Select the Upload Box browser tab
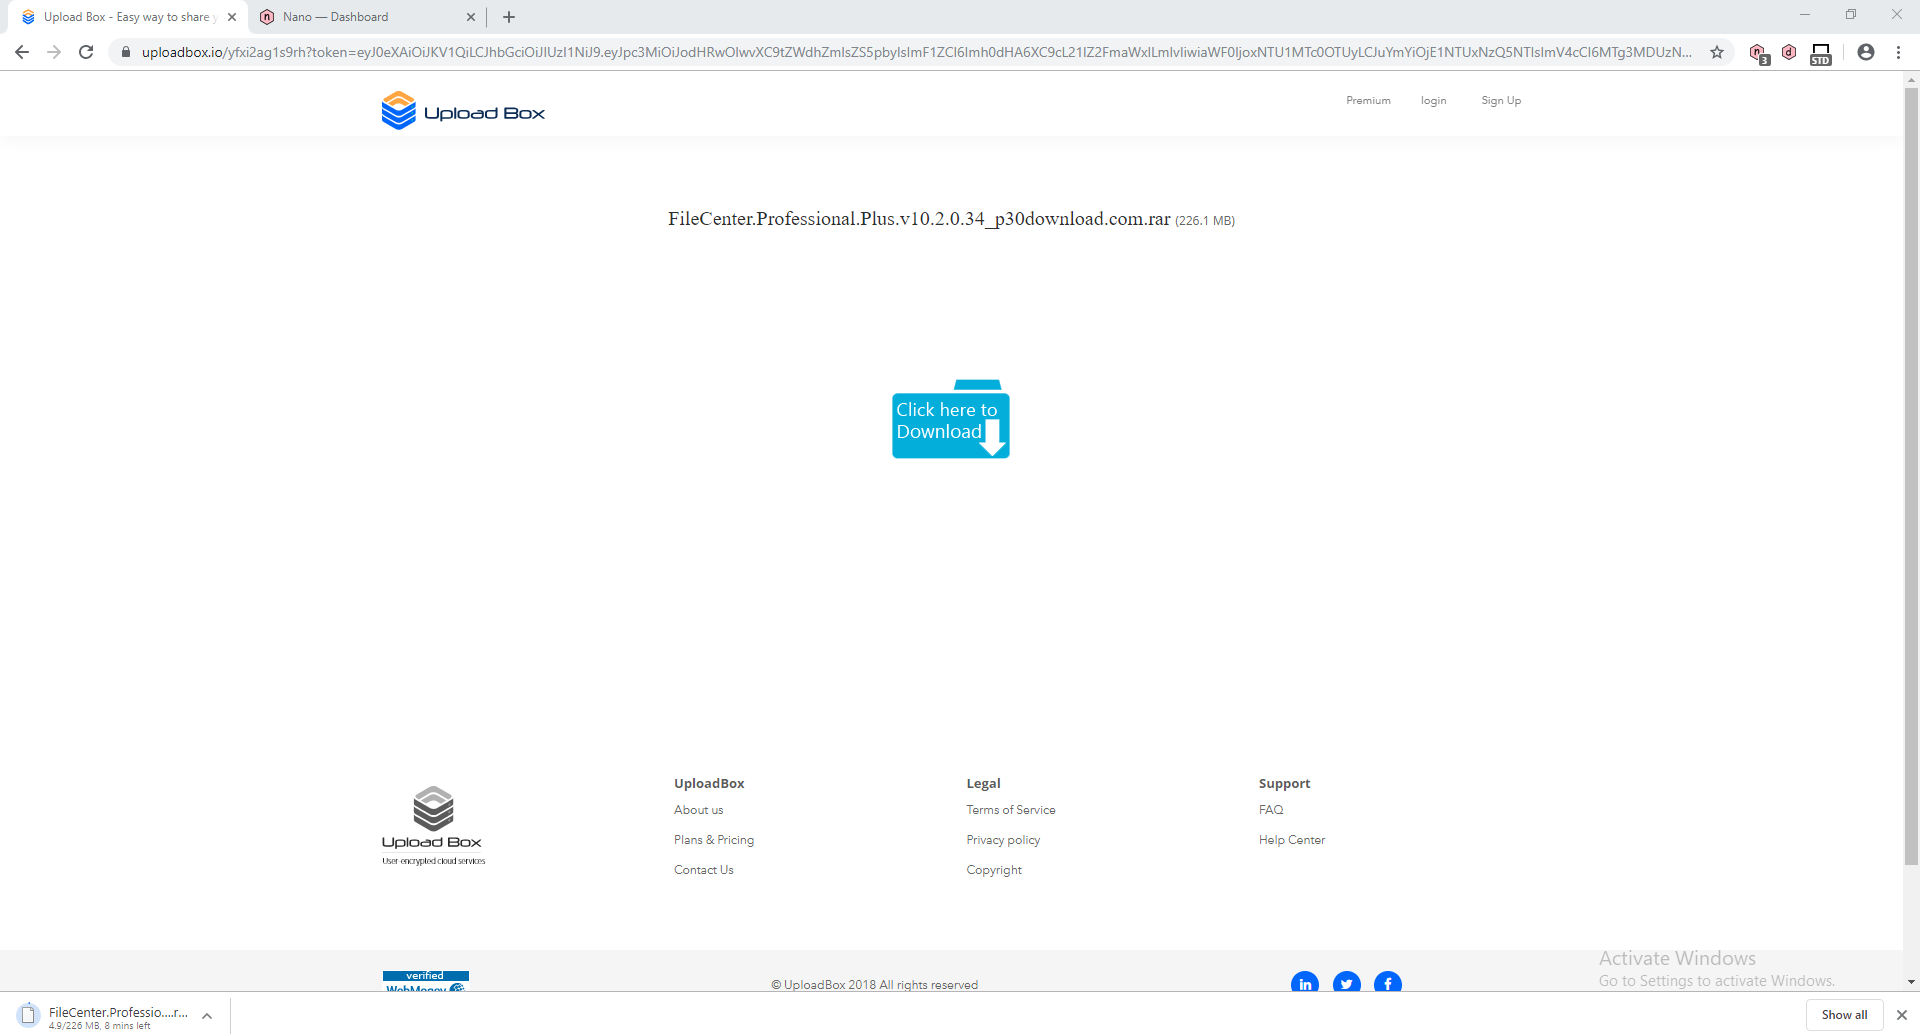Screen dimensions: 1920x1036 click(x=120, y=17)
